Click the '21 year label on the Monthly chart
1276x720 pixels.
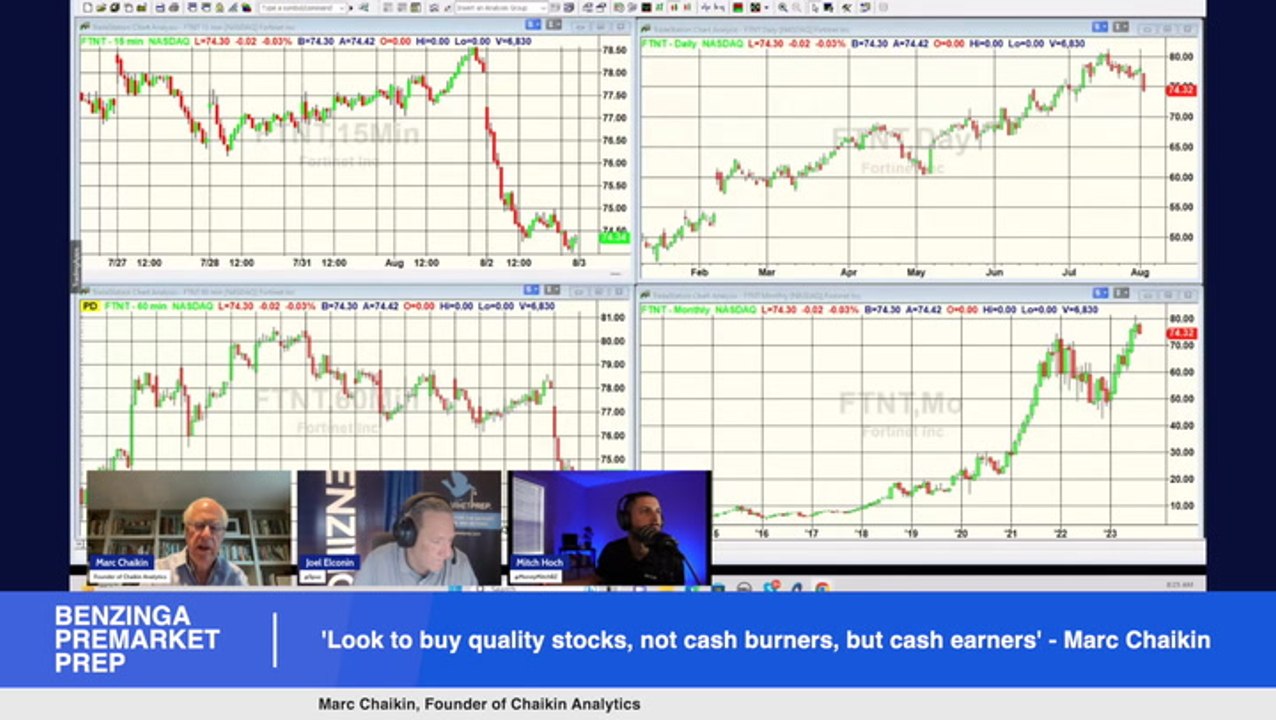pyautogui.click(x=1010, y=534)
